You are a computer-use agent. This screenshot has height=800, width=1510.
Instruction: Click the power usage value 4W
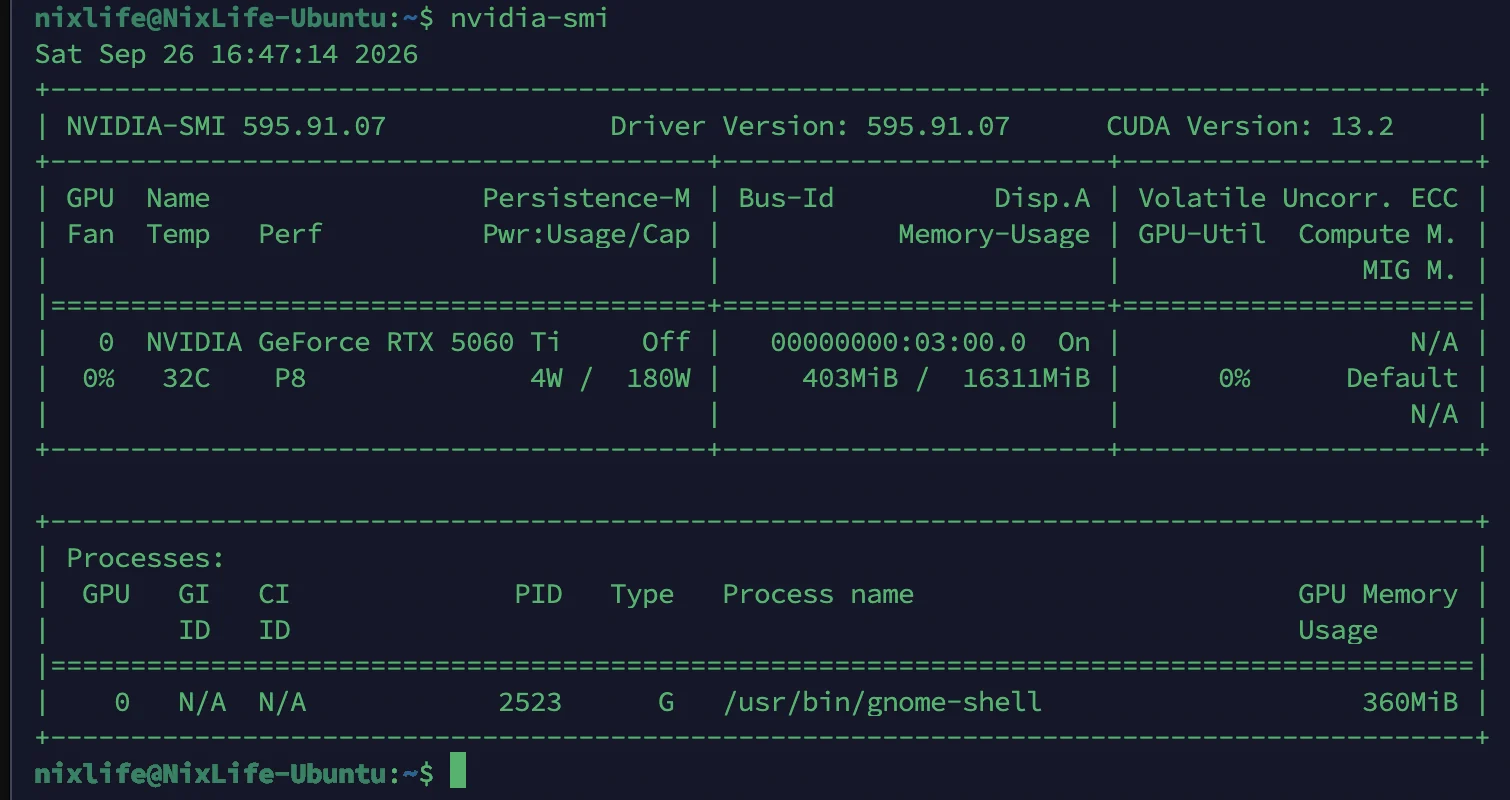[546, 378]
